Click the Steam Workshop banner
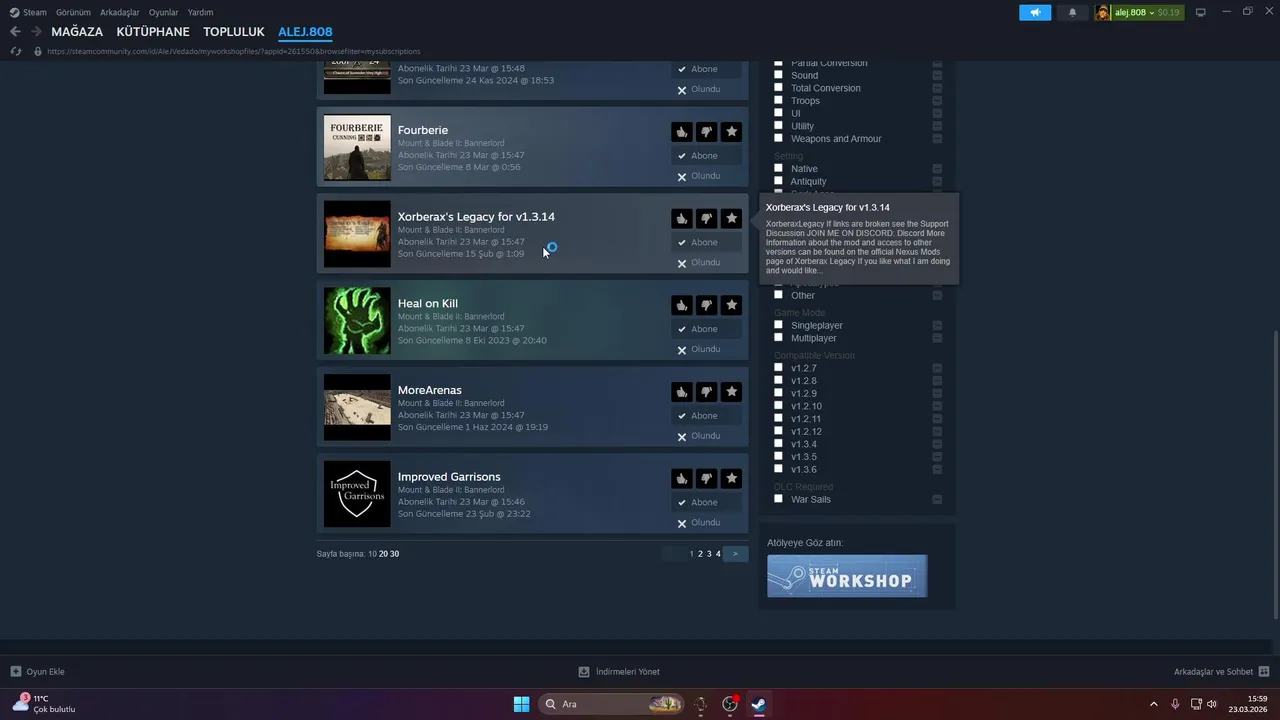Screen dimensions: 1280x720 [847, 576]
